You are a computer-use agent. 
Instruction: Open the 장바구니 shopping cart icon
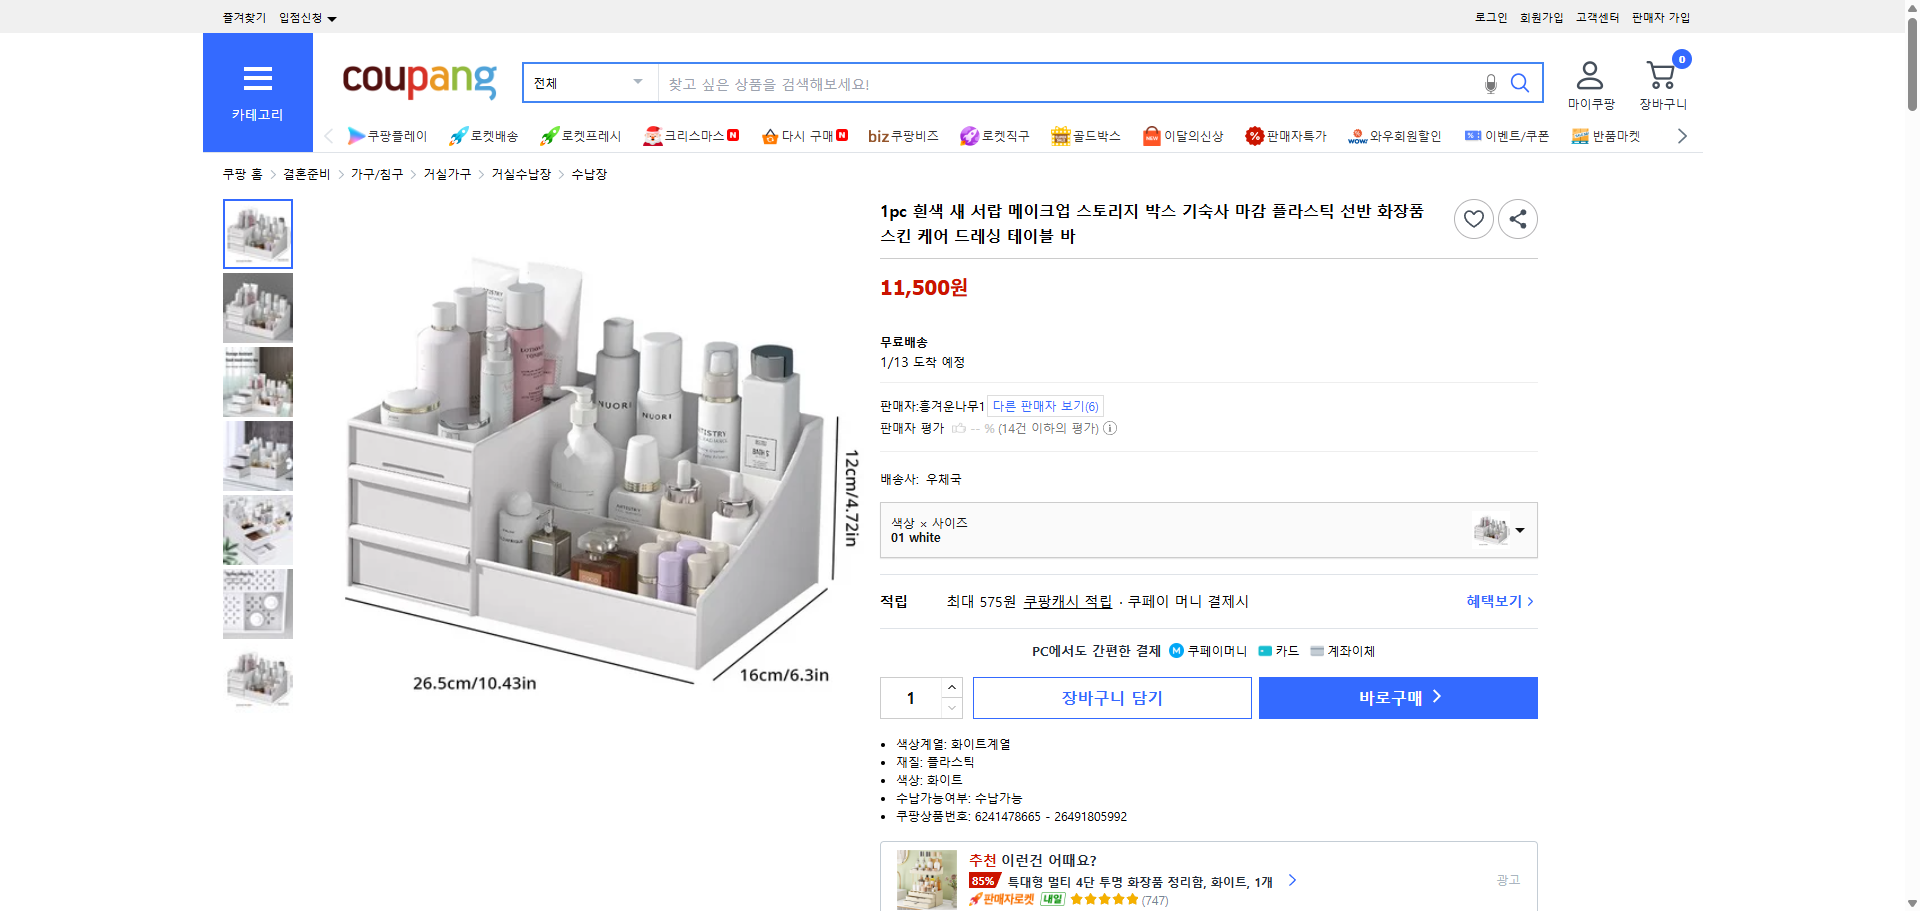[1661, 74]
